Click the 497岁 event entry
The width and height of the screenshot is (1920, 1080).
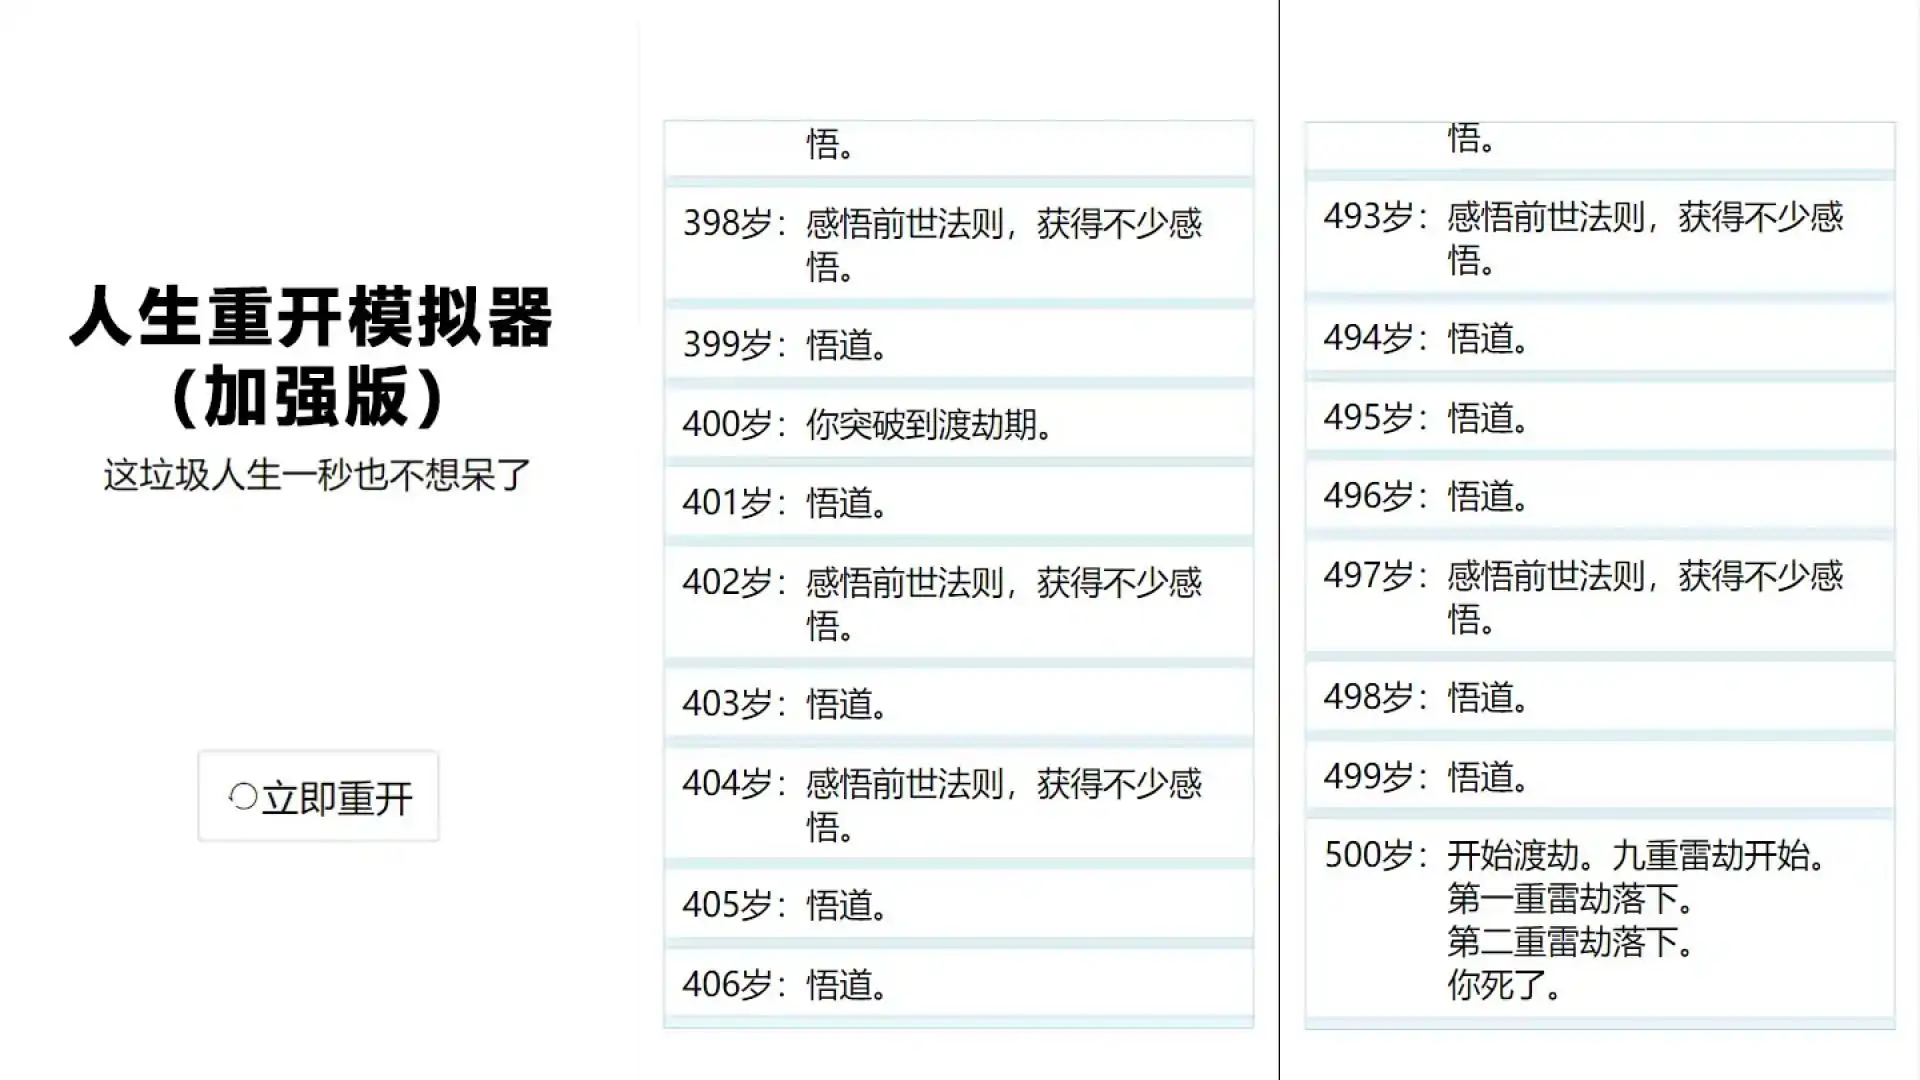tap(1598, 597)
